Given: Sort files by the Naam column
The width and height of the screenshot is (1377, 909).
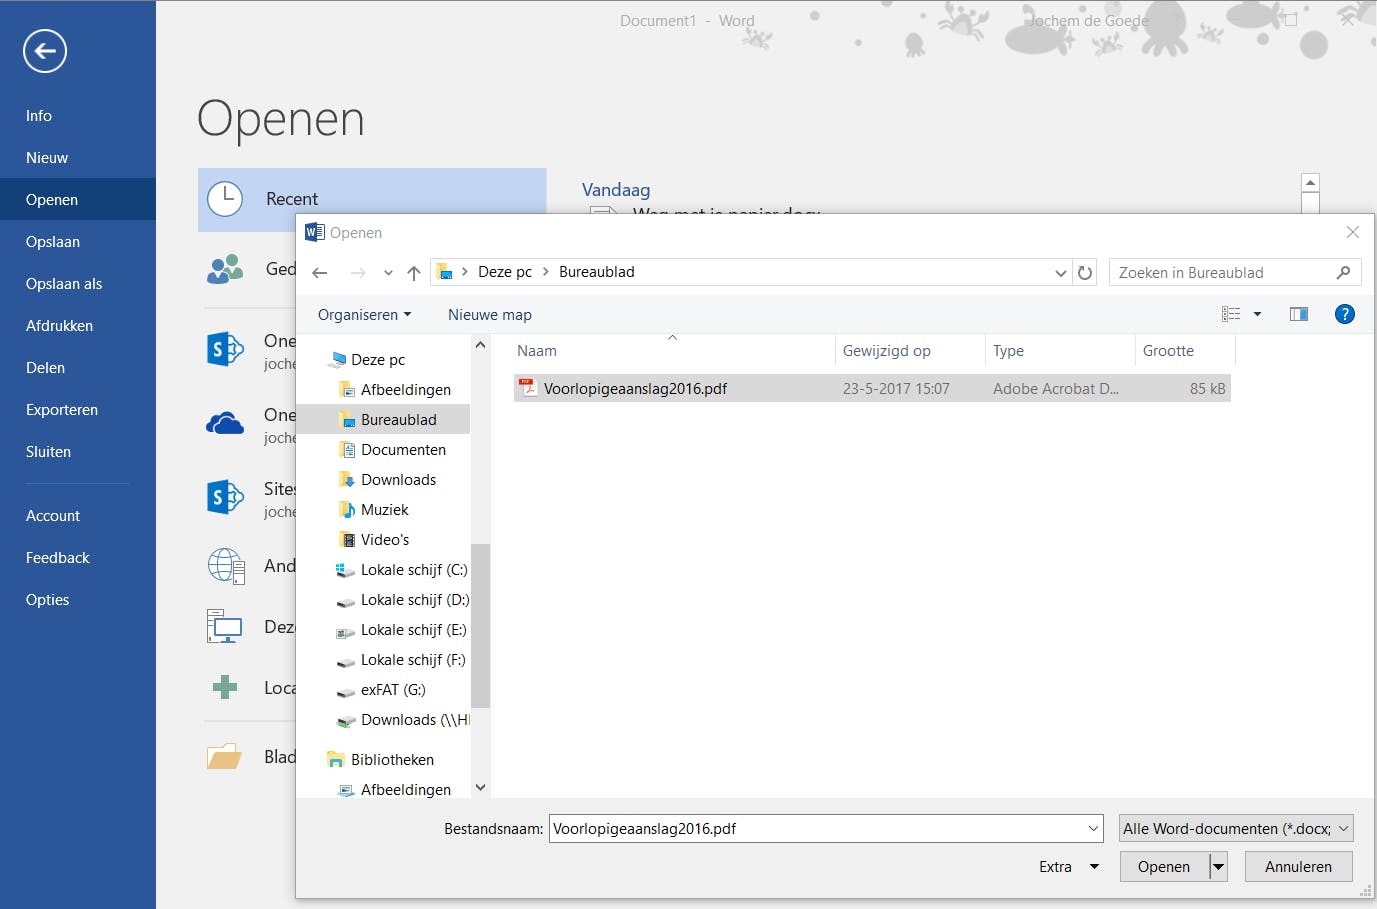Looking at the screenshot, I should [673, 351].
